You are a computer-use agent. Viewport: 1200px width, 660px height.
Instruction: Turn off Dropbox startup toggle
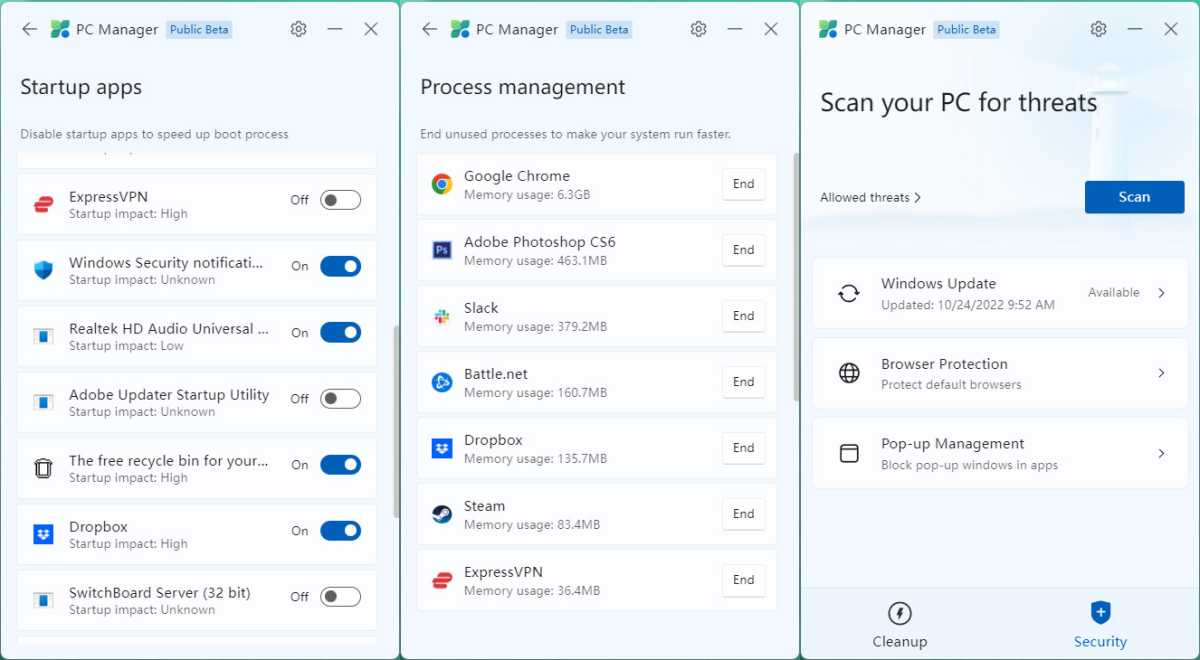340,530
